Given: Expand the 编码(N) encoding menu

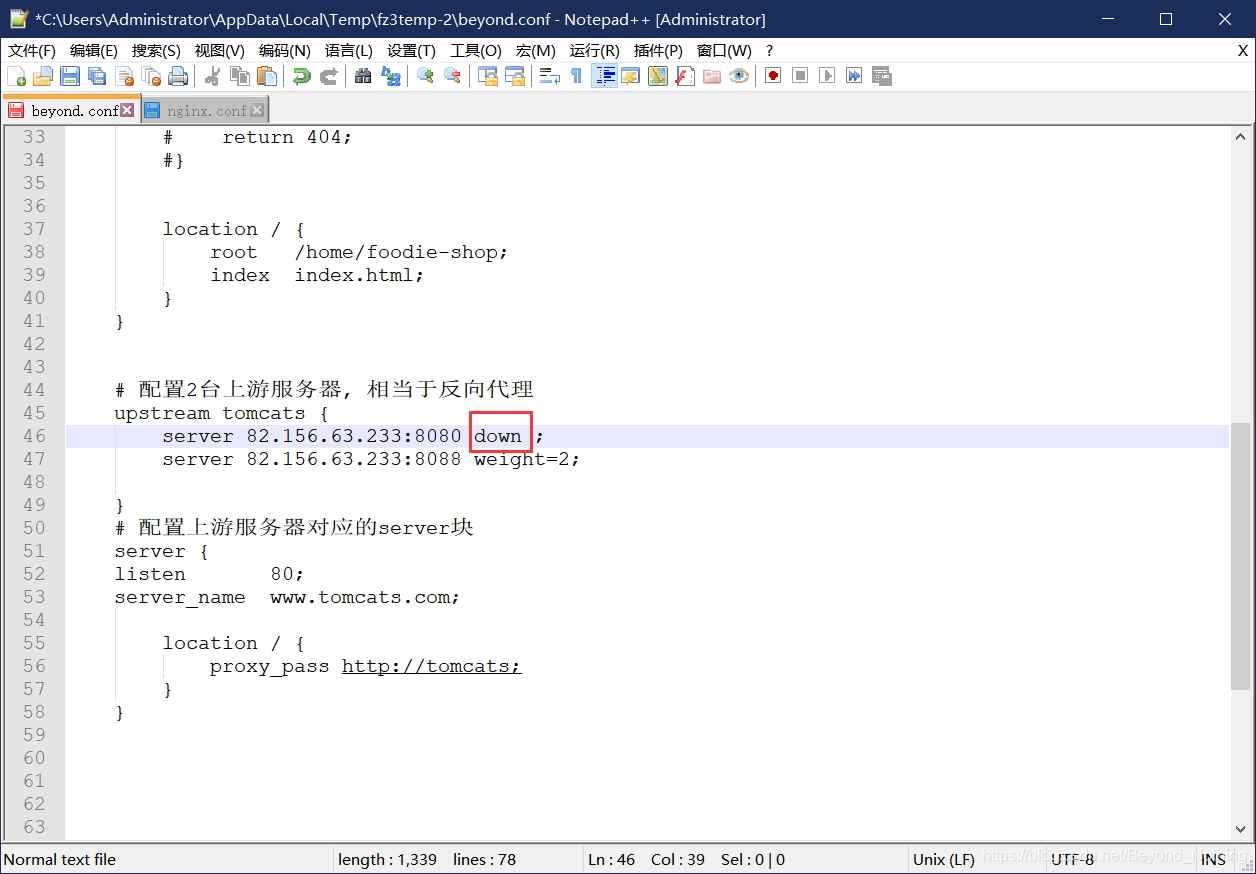Looking at the screenshot, I should (284, 50).
